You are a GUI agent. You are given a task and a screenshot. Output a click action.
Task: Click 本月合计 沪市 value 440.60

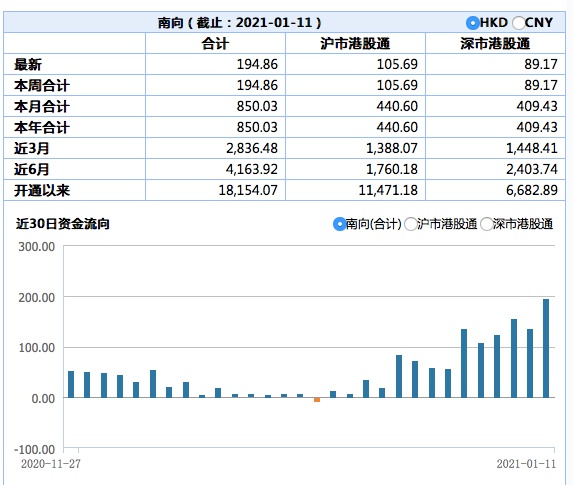(x=397, y=106)
